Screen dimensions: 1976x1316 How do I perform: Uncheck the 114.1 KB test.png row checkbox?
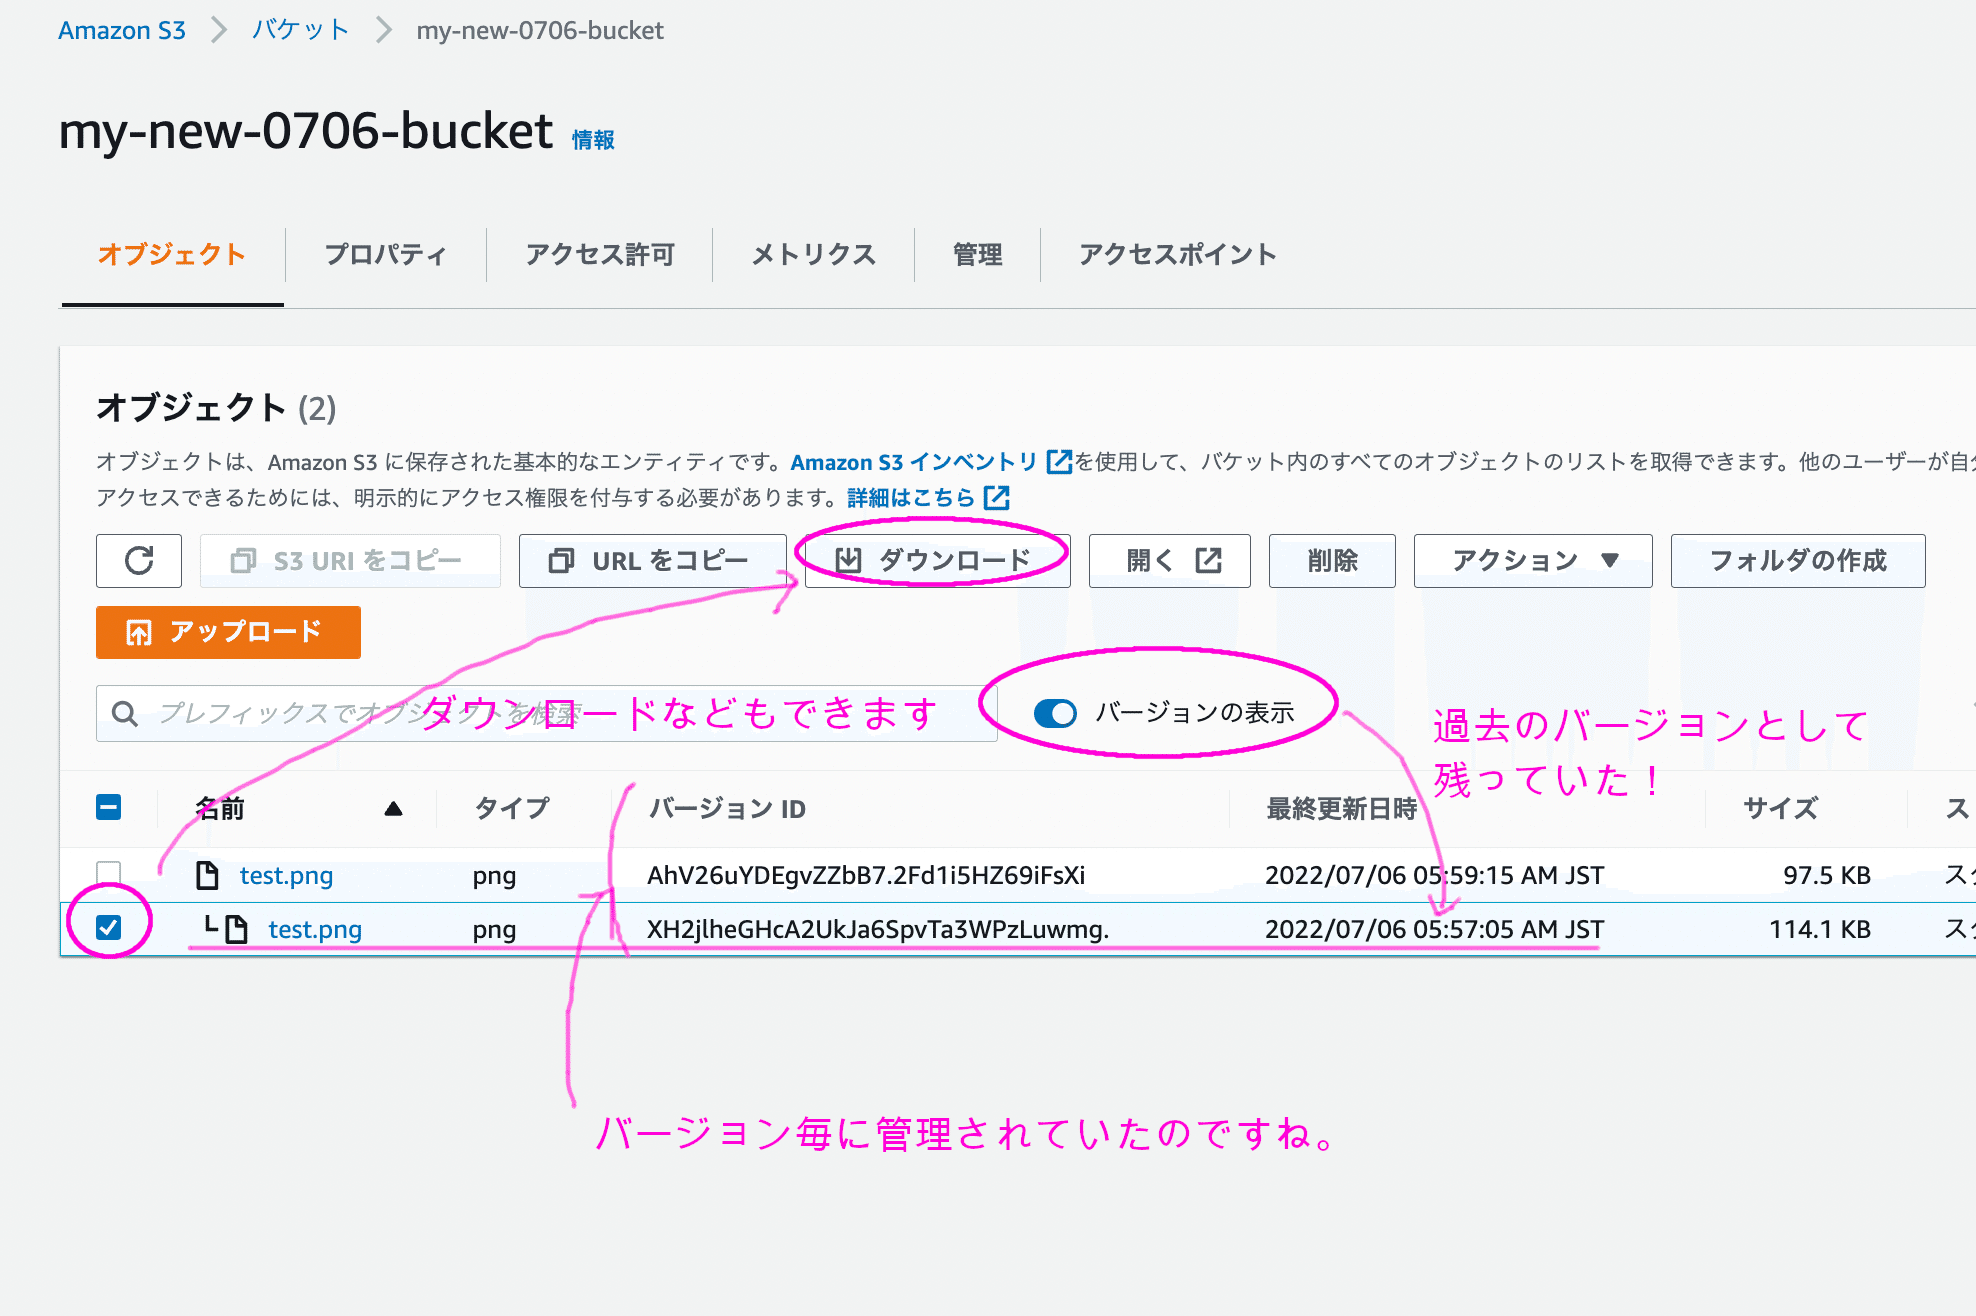(109, 928)
